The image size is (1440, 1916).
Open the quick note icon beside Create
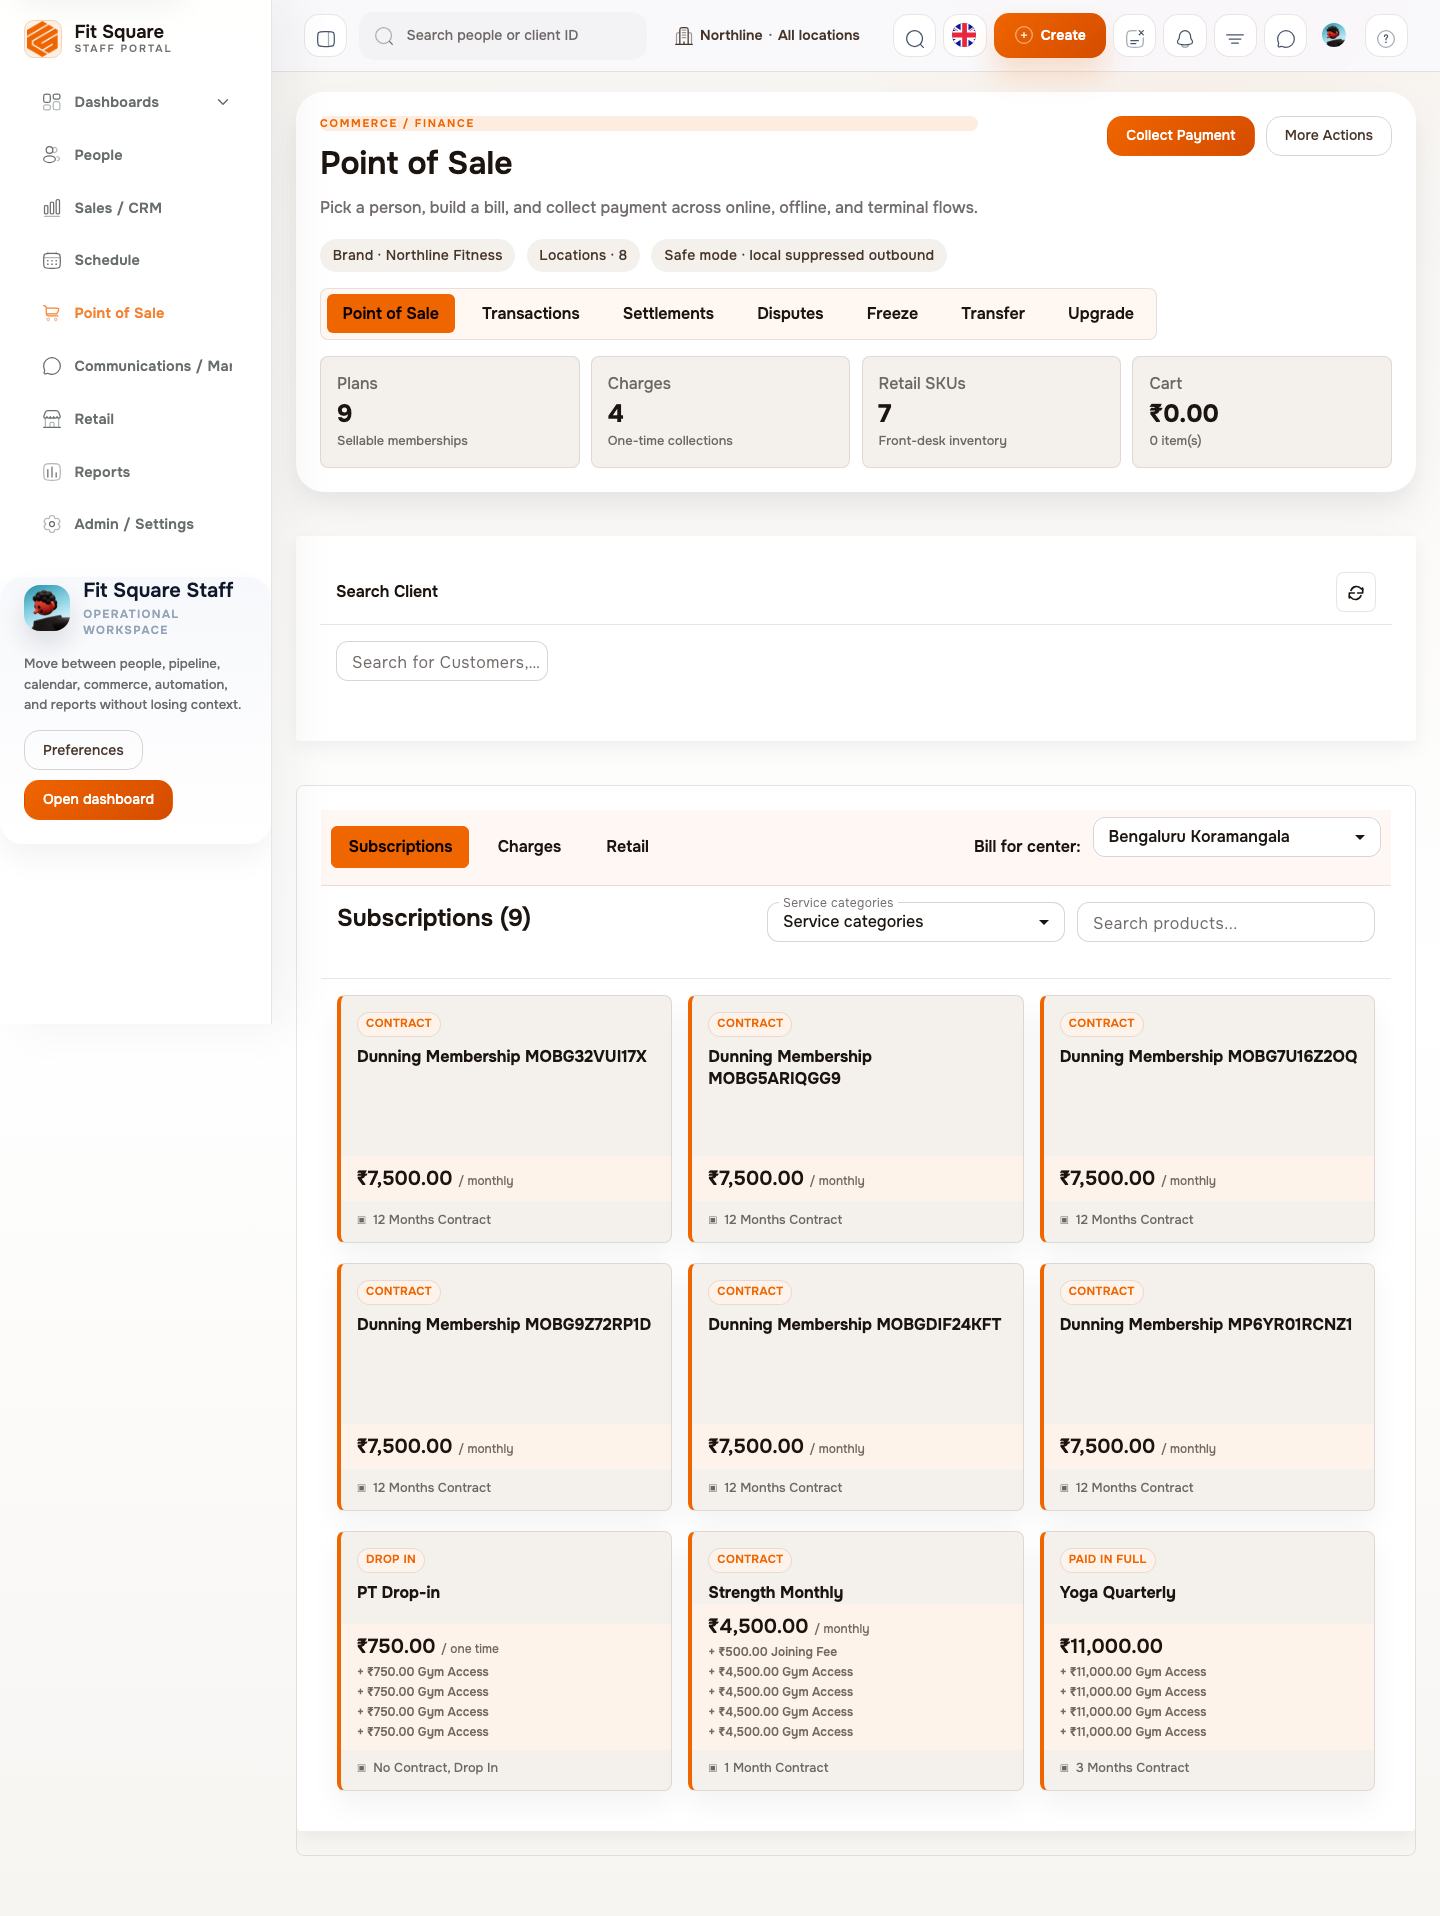click(x=1134, y=36)
